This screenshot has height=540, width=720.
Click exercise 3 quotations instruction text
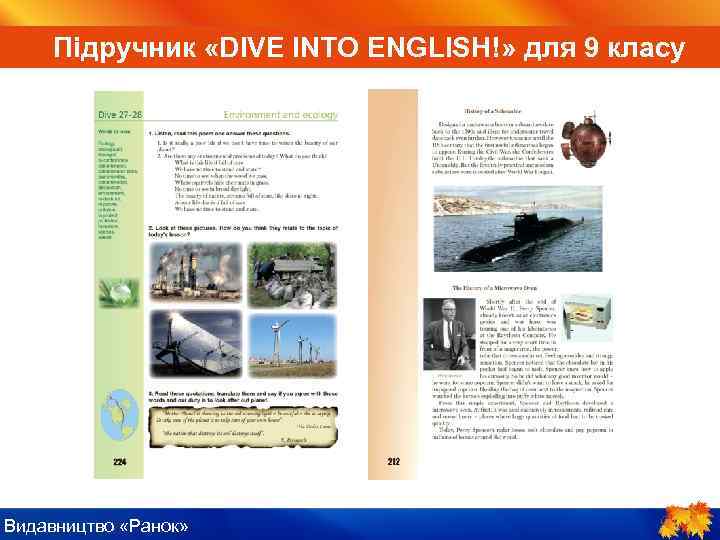243,397
